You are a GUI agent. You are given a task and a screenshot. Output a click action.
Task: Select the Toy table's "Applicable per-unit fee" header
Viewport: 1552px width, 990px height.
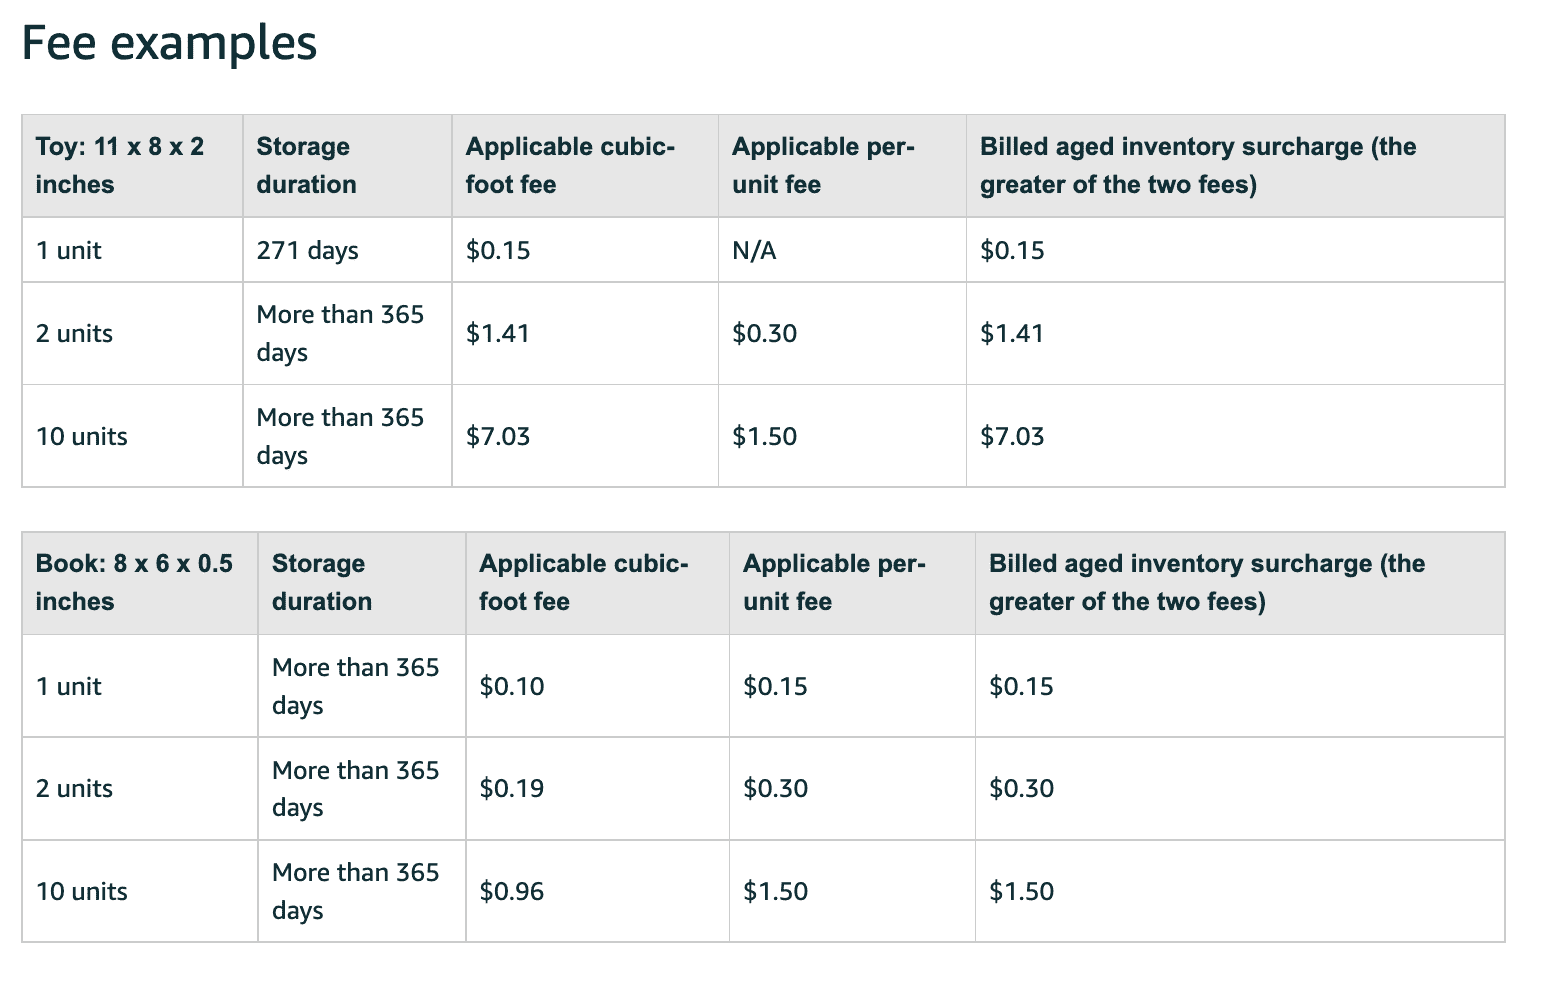pyautogui.click(x=822, y=166)
